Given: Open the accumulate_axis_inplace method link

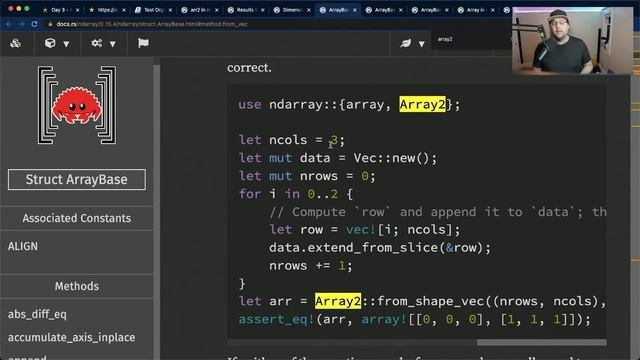Looking at the screenshot, I should coord(71,338).
